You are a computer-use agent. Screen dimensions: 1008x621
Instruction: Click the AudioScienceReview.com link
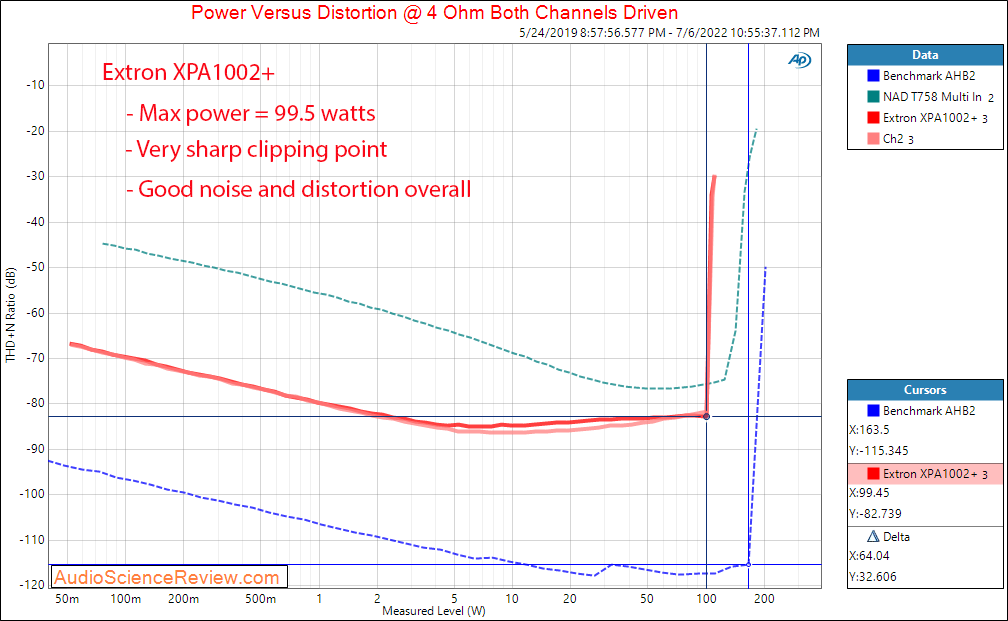tap(167, 577)
